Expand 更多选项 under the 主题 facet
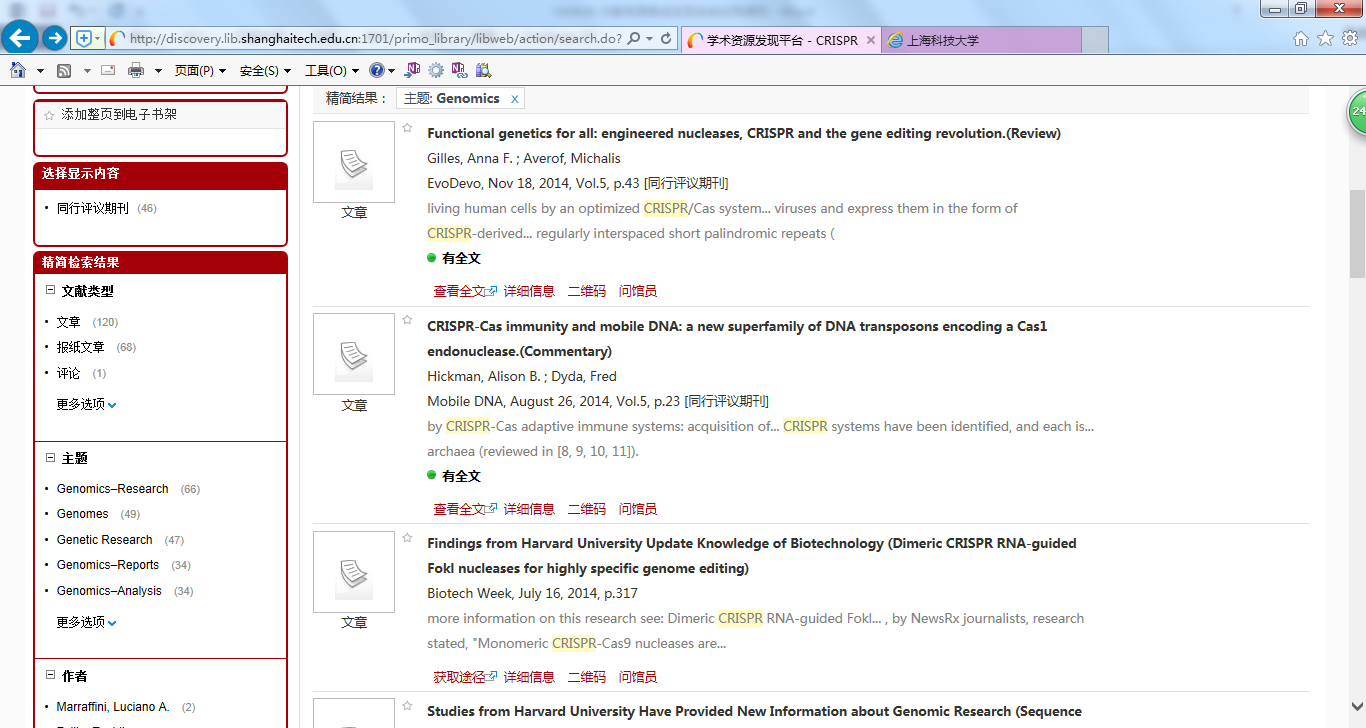The image size is (1366, 728). click(86, 622)
